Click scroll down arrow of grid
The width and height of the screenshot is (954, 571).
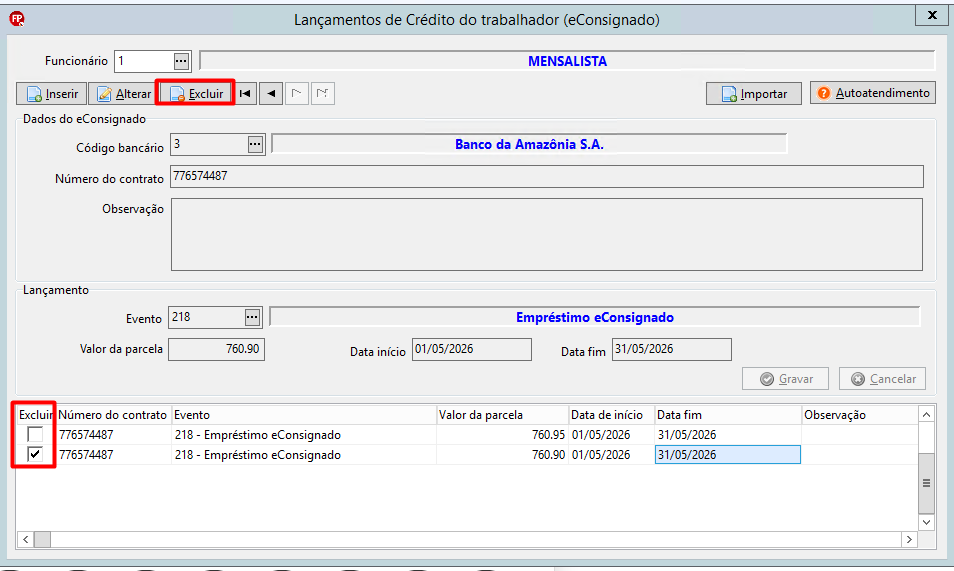[x=926, y=522]
